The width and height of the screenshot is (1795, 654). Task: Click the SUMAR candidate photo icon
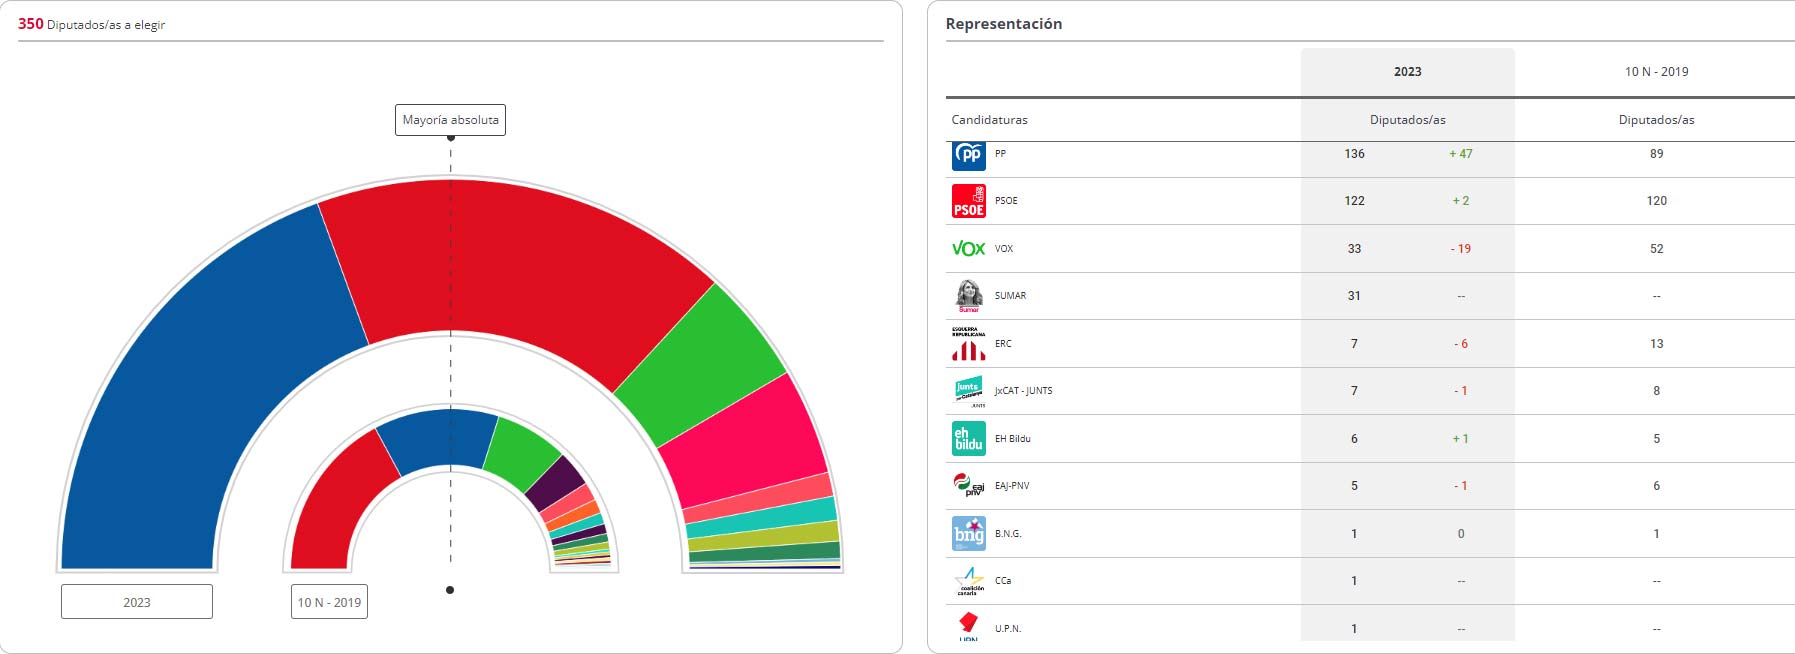tap(968, 296)
